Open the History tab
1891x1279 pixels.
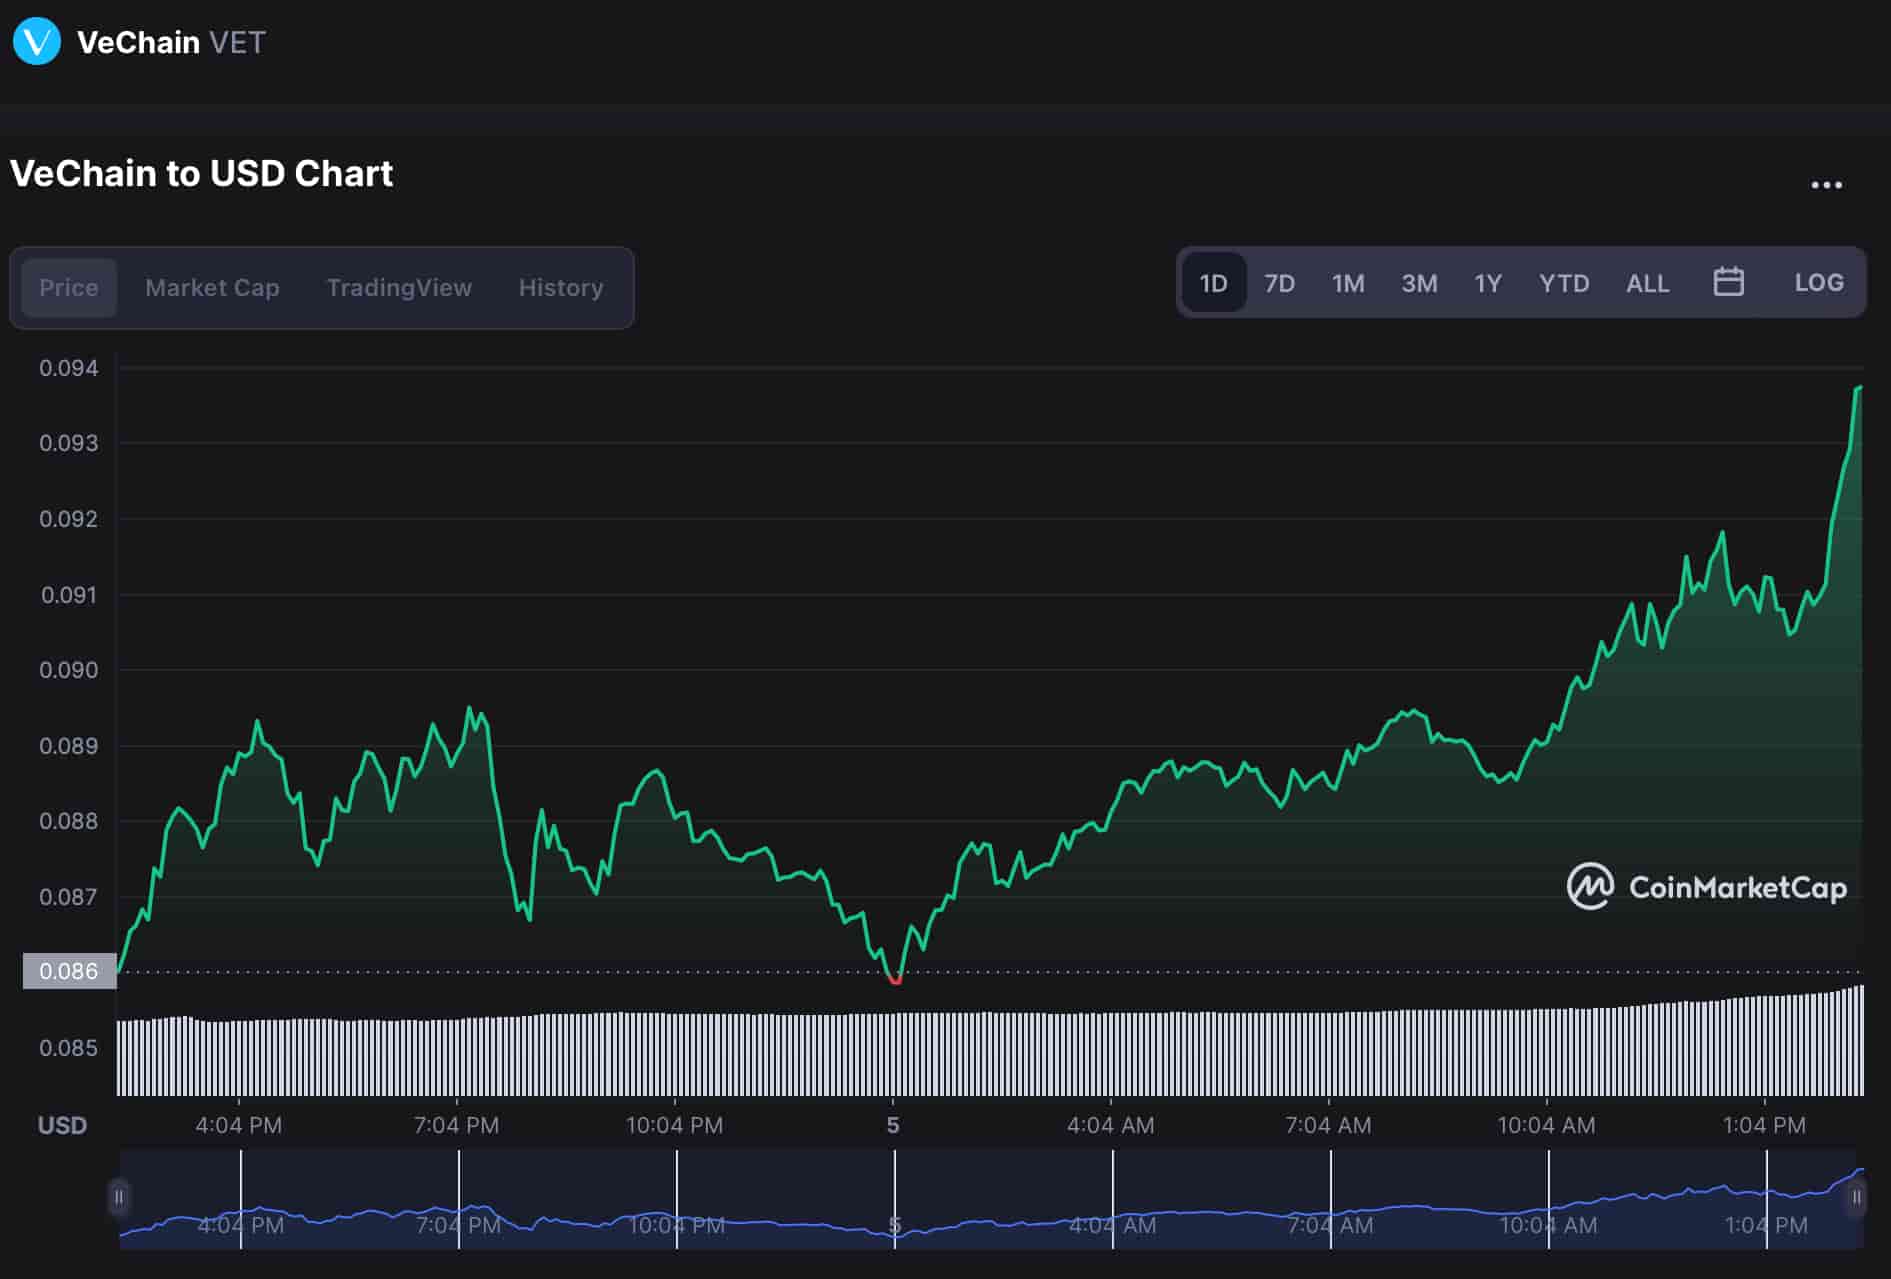[x=560, y=287]
